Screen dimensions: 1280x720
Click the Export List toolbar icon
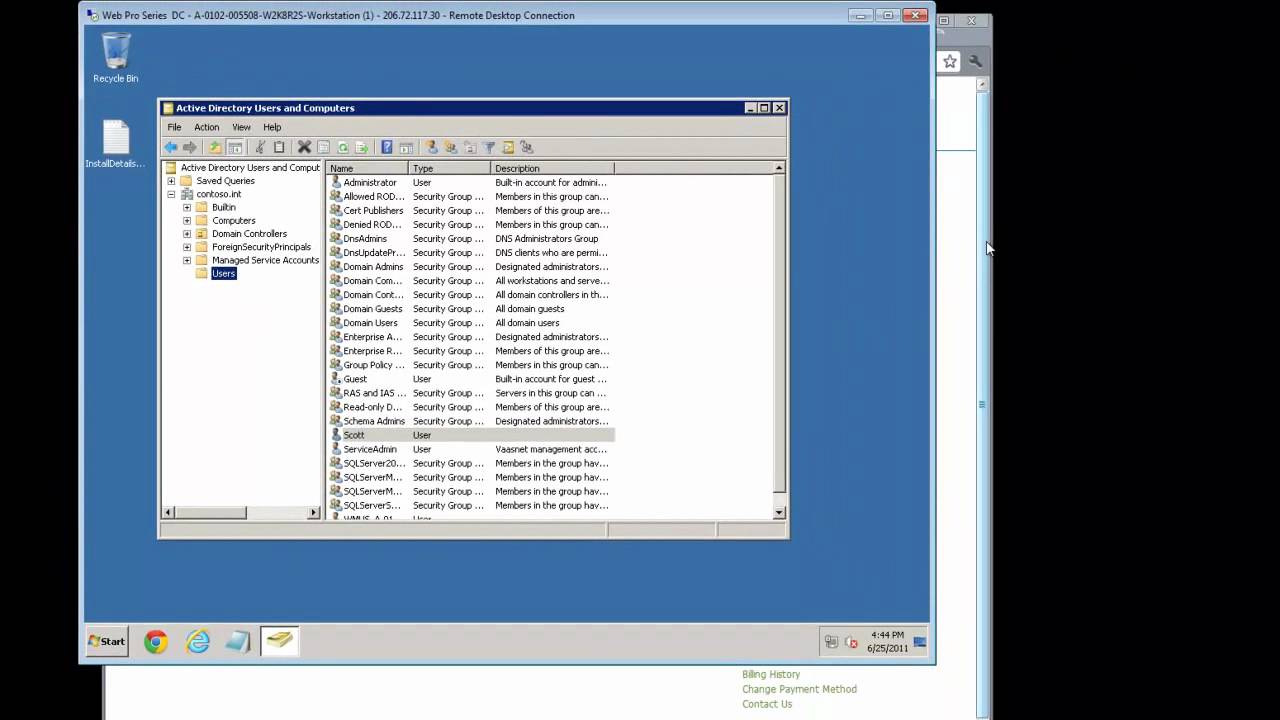tap(362, 147)
